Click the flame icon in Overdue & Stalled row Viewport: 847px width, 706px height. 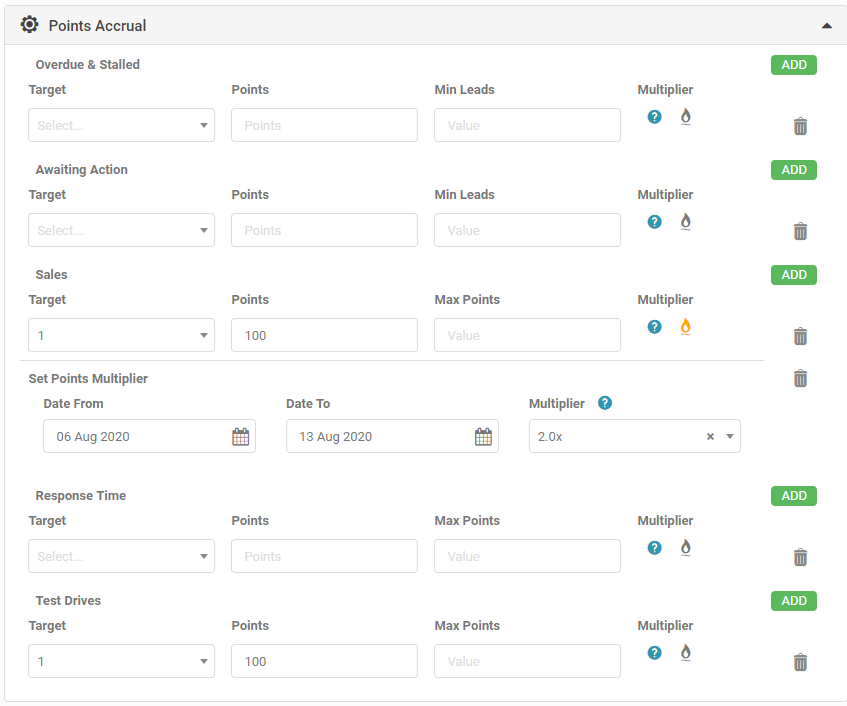685,116
